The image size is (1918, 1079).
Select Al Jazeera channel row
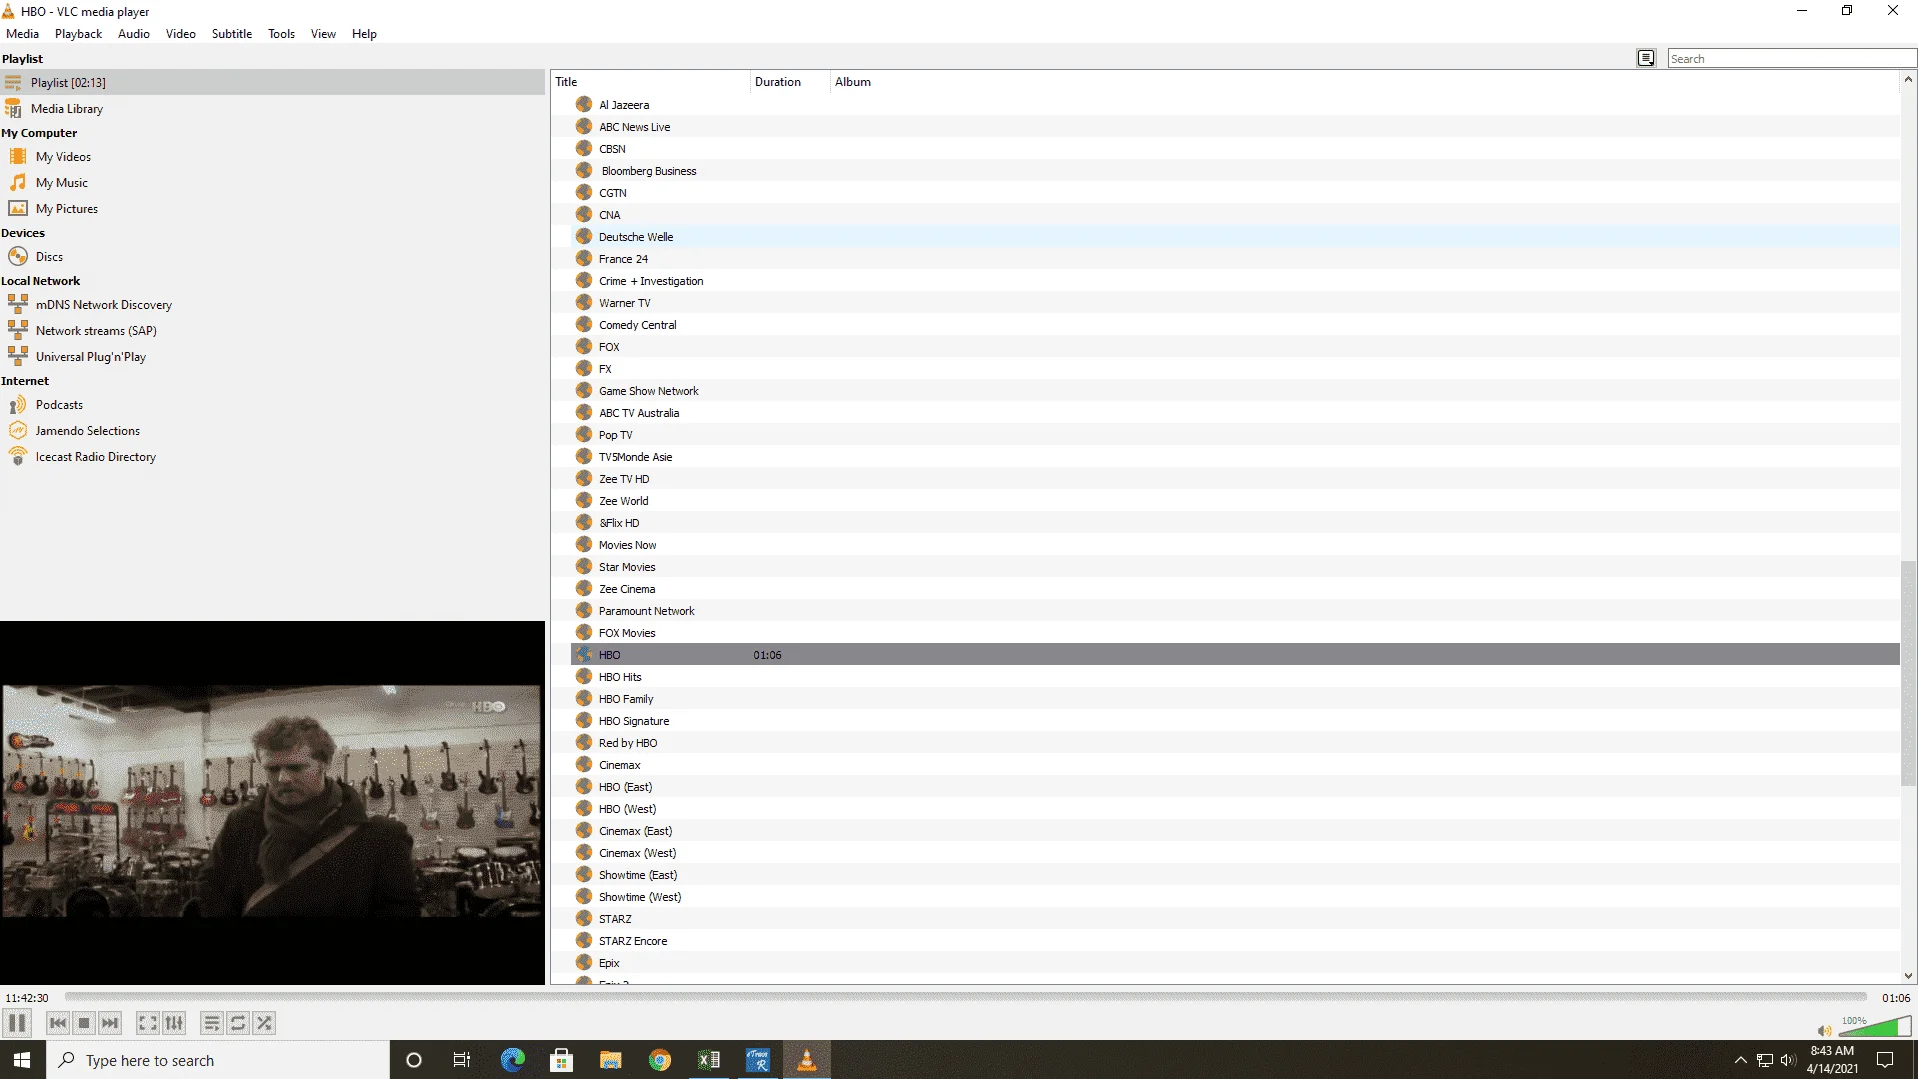(x=1235, y=105)
